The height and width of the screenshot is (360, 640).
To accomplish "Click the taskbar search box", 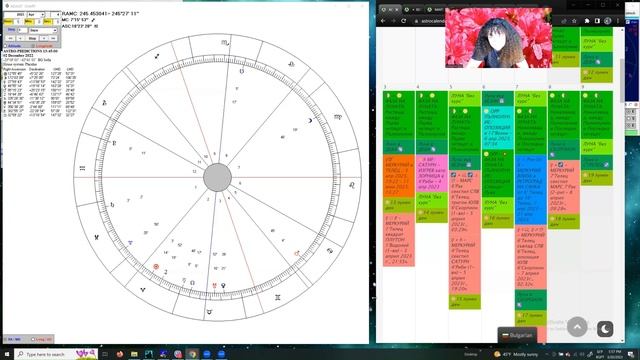I will [x=56, y=354].
